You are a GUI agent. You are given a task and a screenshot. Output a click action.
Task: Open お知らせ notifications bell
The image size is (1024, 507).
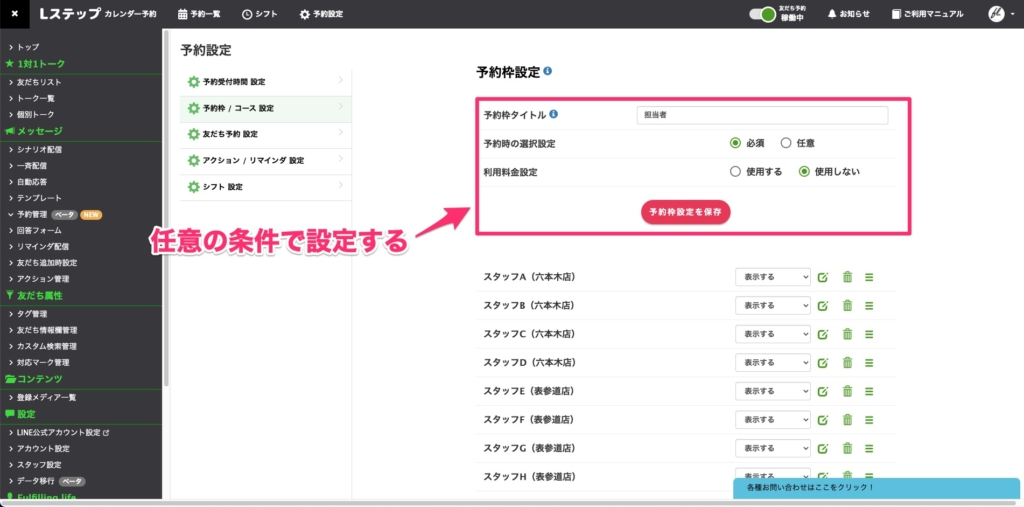[848, 14]
